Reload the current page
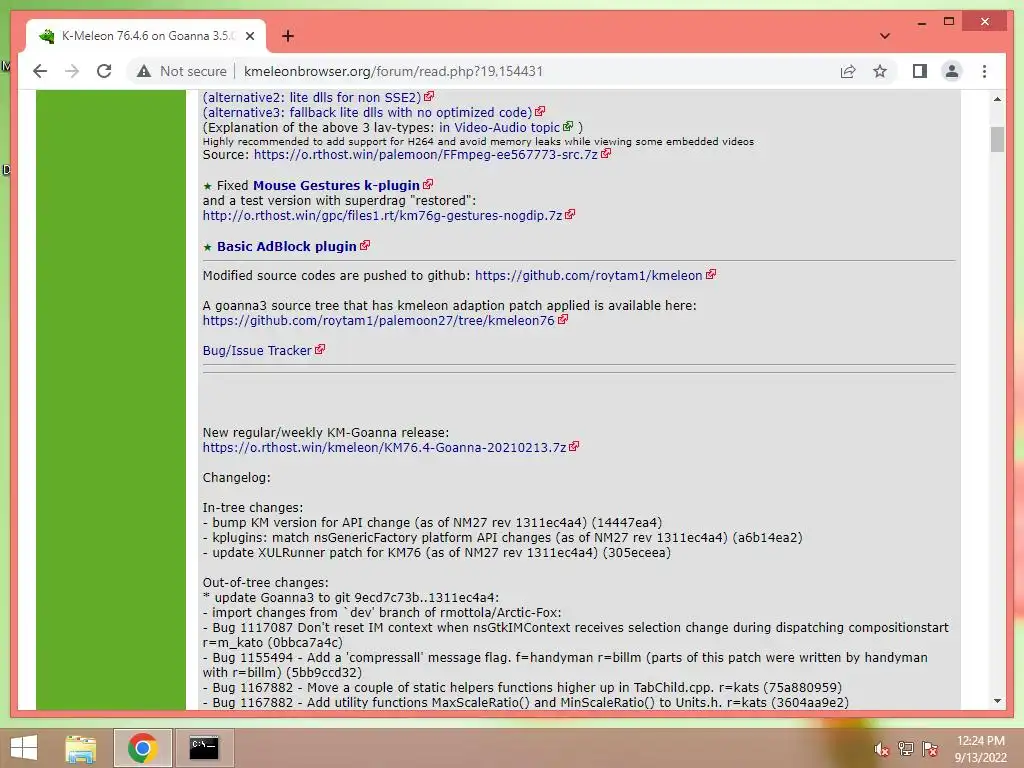Screen dimensions: 1024x768 click(x=104, y=71)
